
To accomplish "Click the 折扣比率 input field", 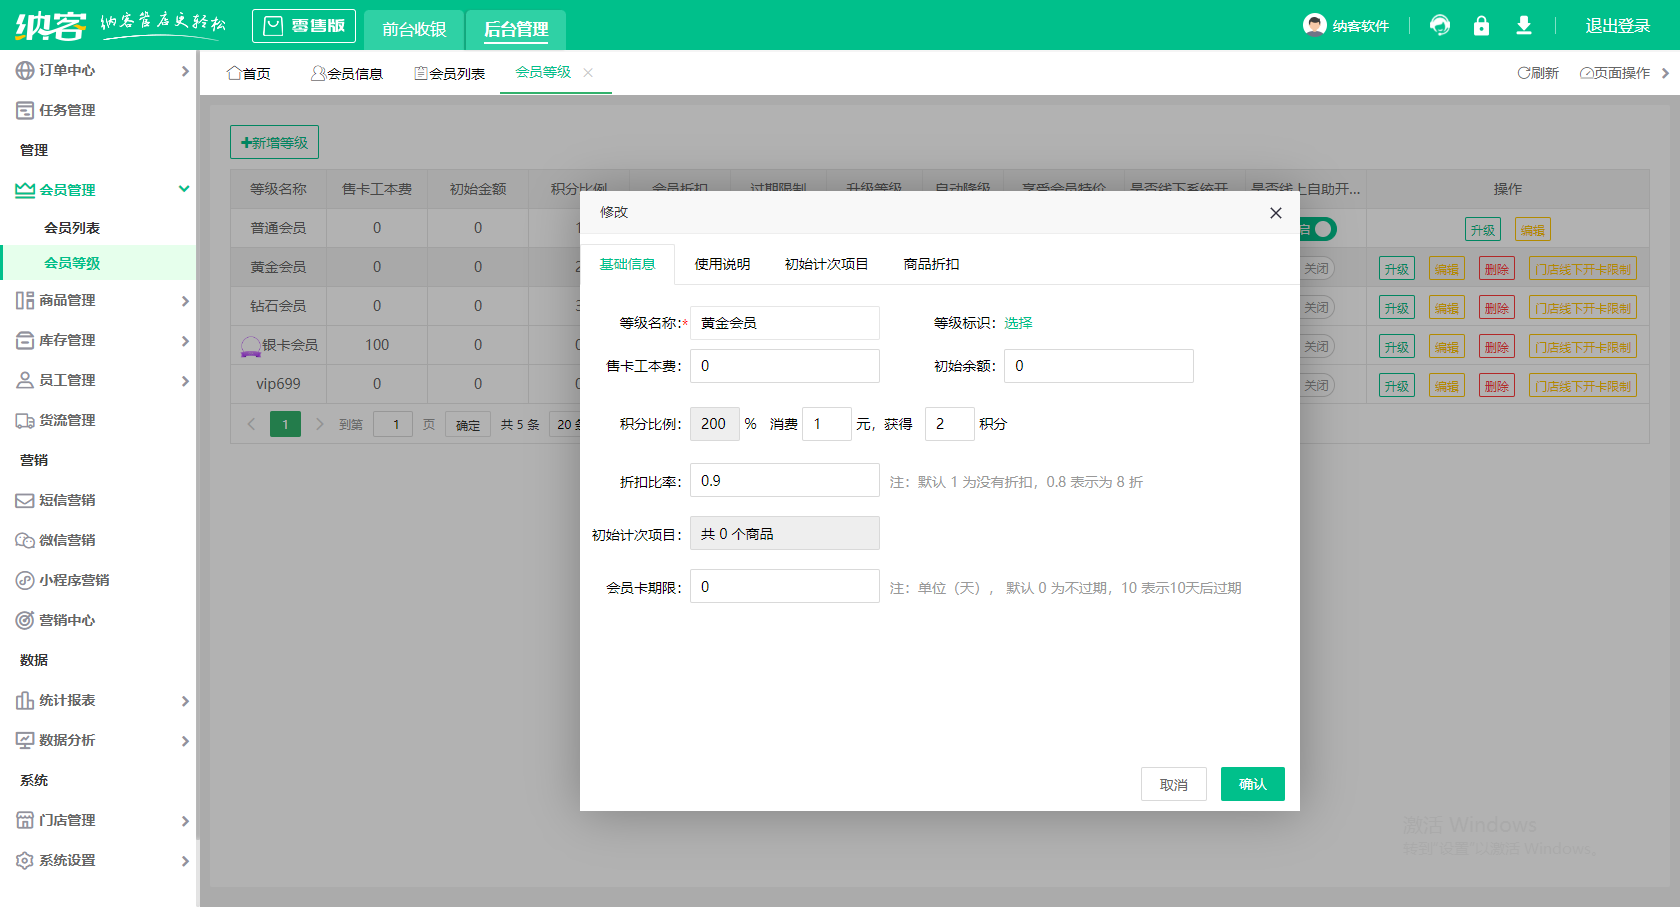I will 784,481.
